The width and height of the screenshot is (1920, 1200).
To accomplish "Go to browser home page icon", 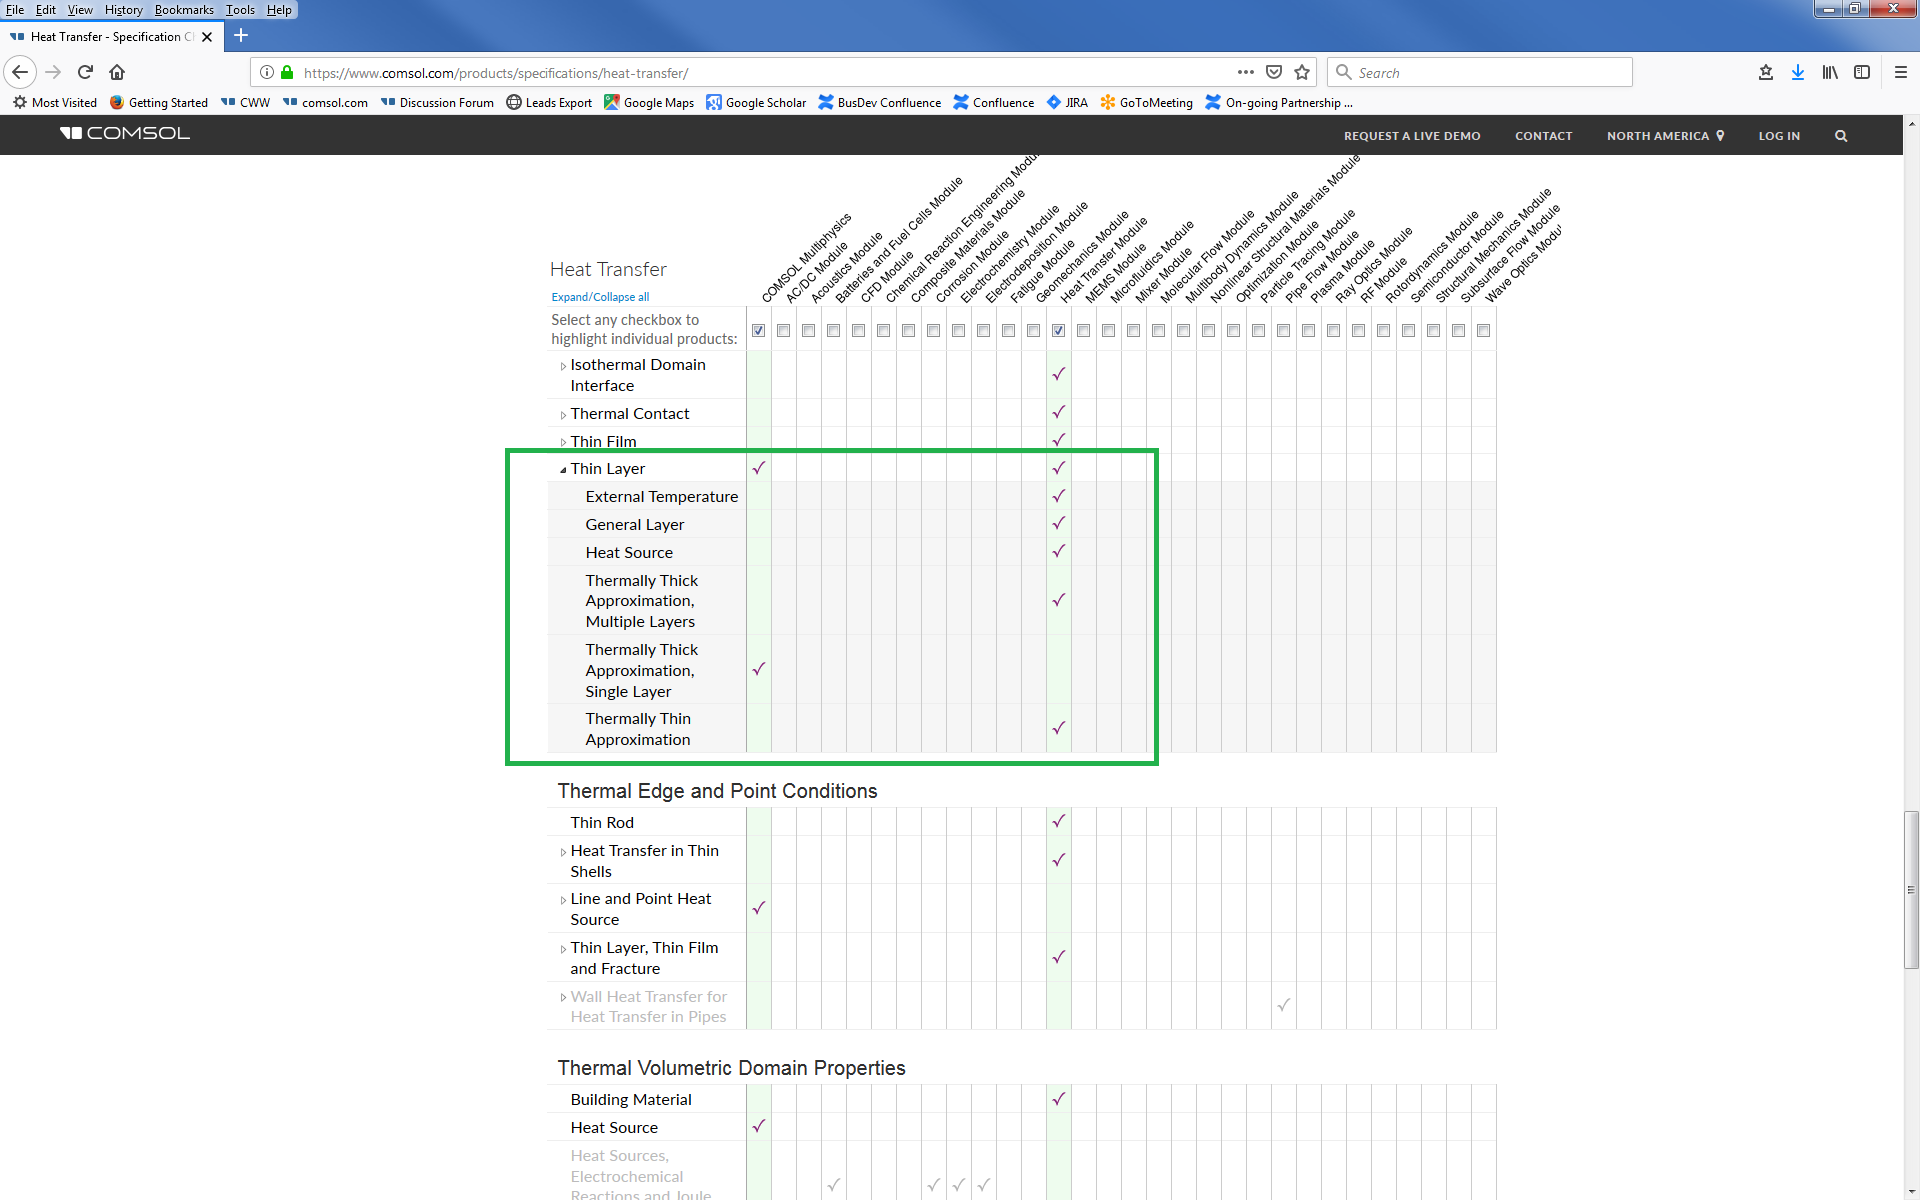I will click(x=117, y=72).
